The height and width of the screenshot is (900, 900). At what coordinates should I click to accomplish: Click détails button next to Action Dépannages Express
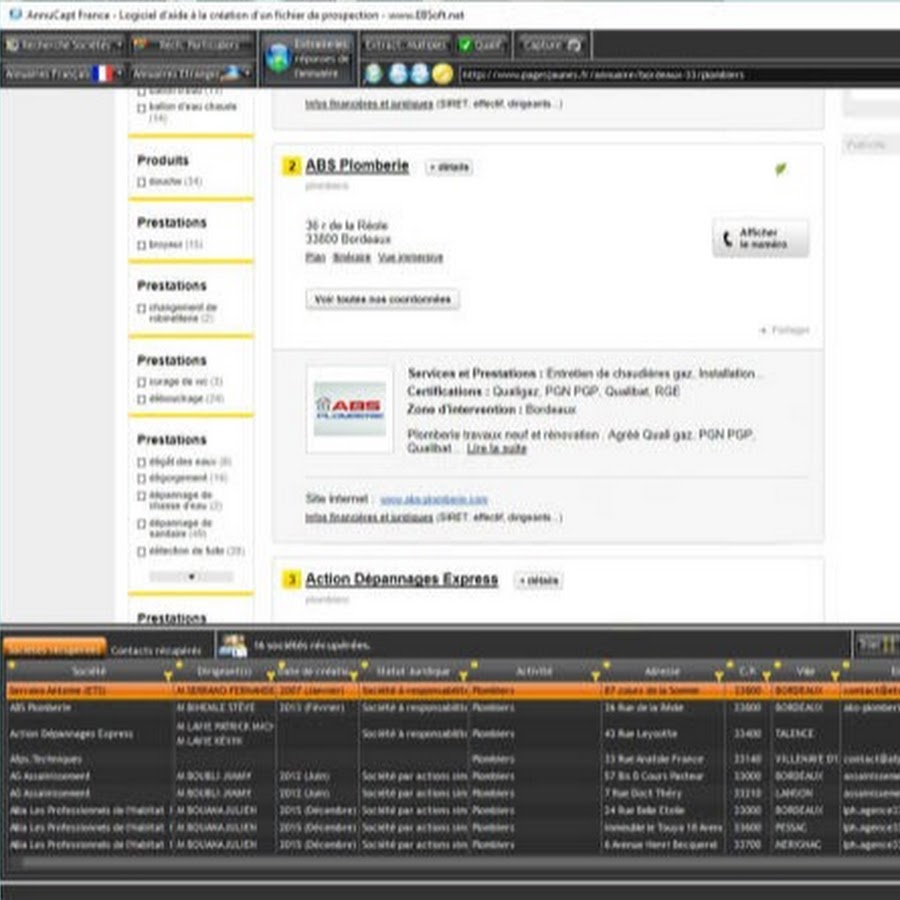coord(538,580)
